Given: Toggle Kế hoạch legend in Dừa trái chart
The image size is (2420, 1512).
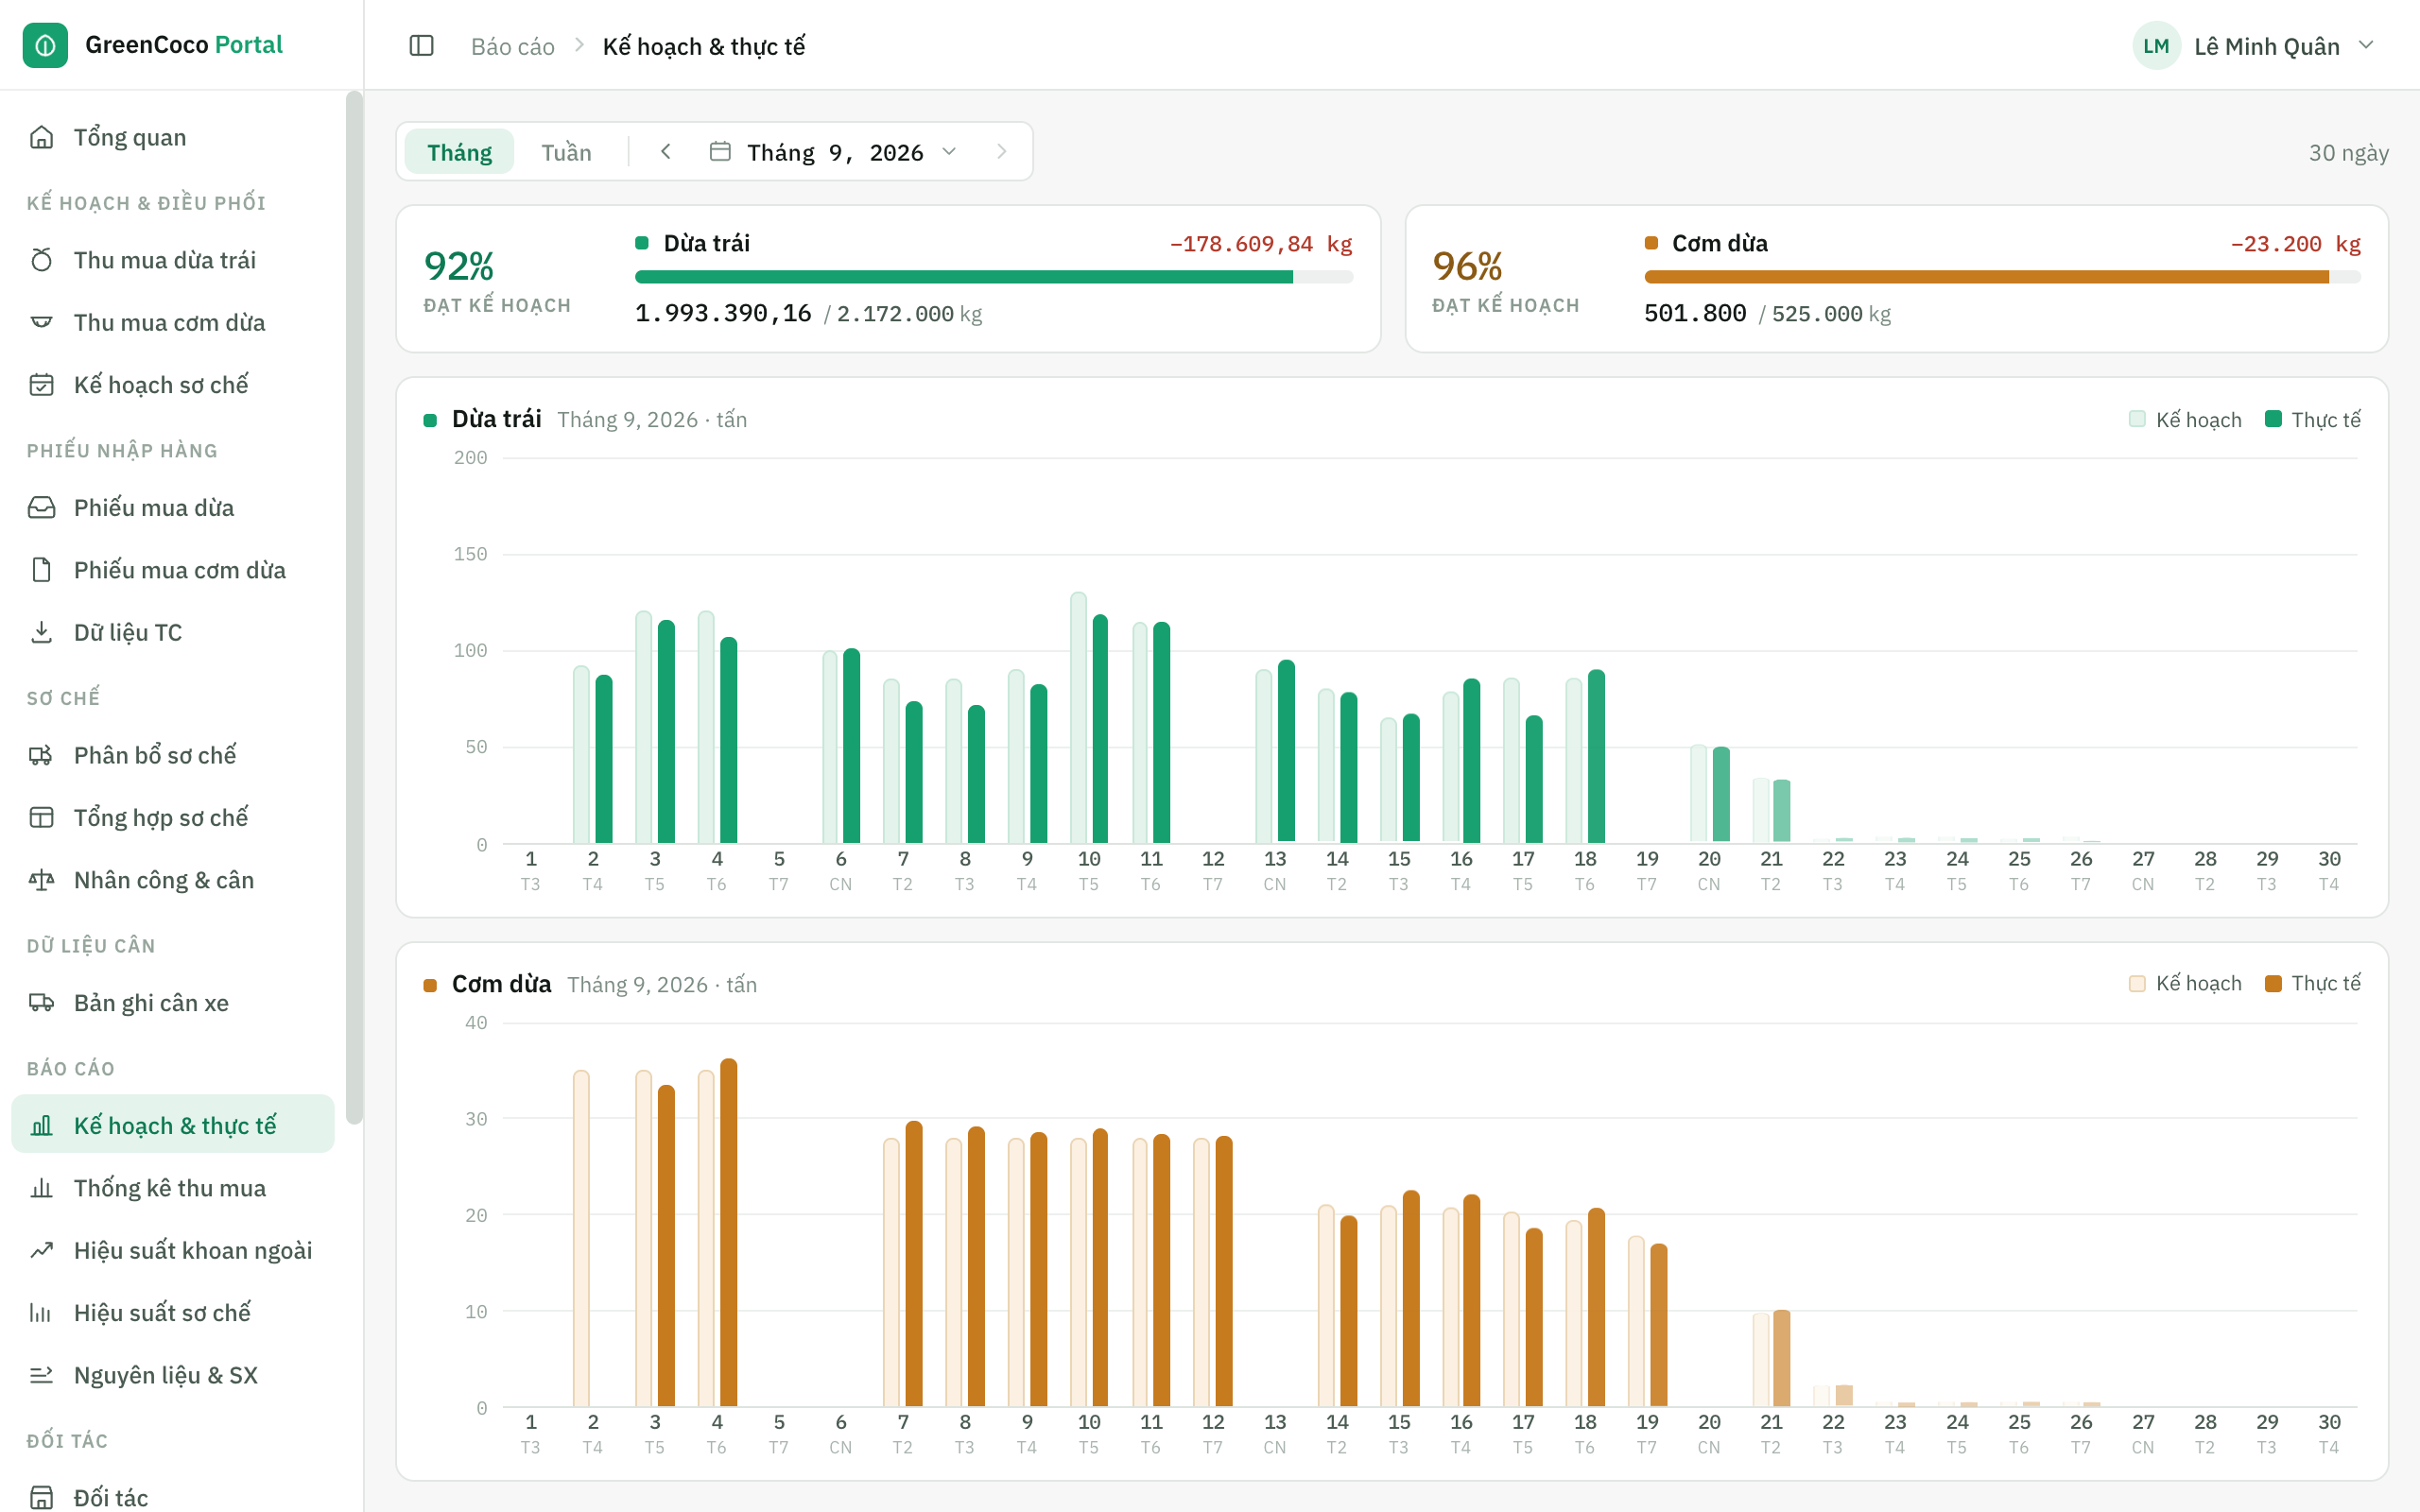Looking at the screenshot, I should coord(2185,419).
